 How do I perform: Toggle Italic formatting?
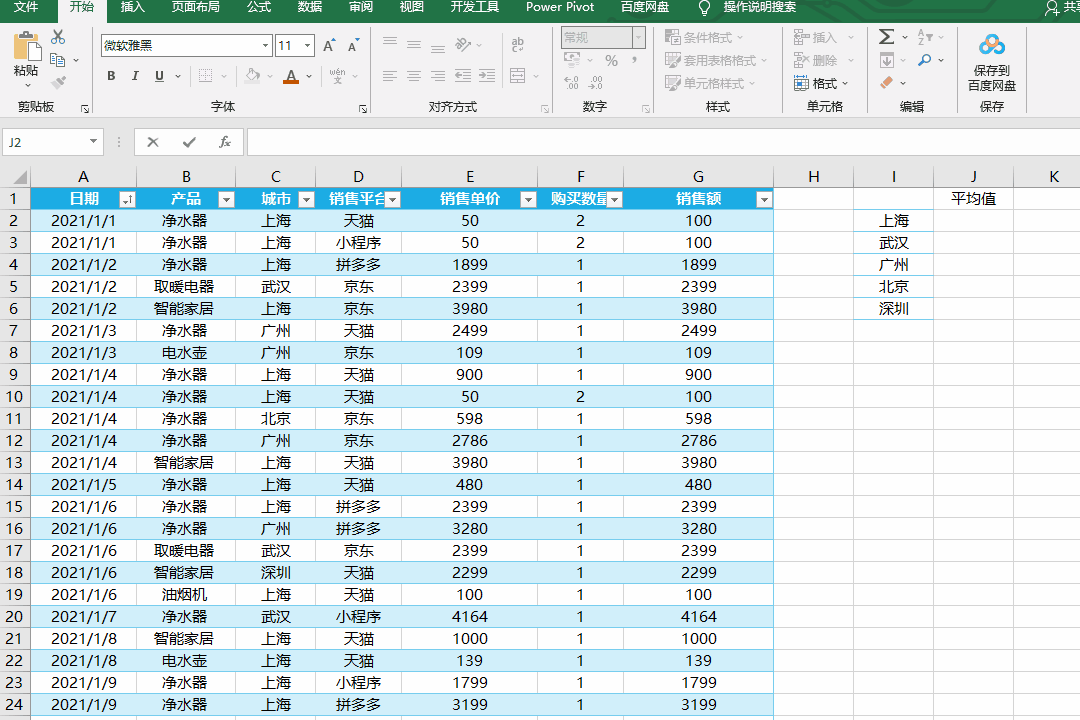point(137,76)
